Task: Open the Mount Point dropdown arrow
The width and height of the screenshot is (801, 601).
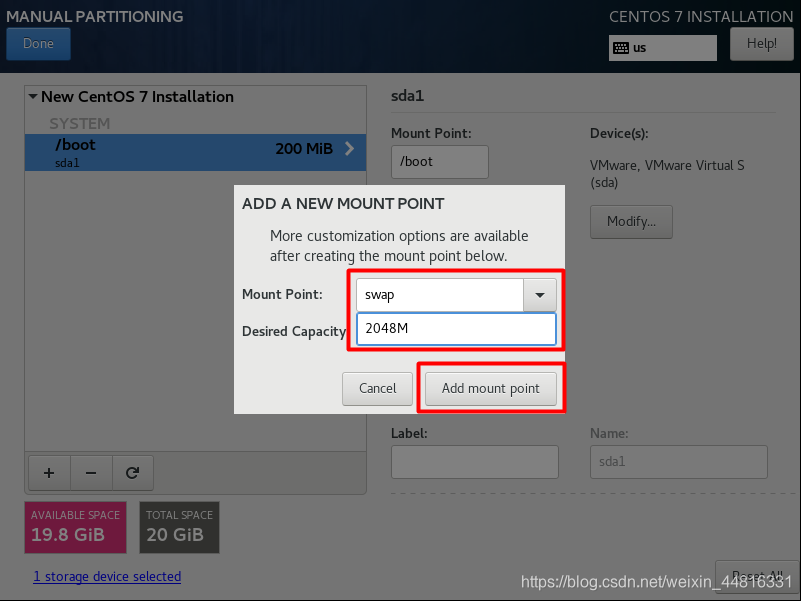Action: (539, 295)
